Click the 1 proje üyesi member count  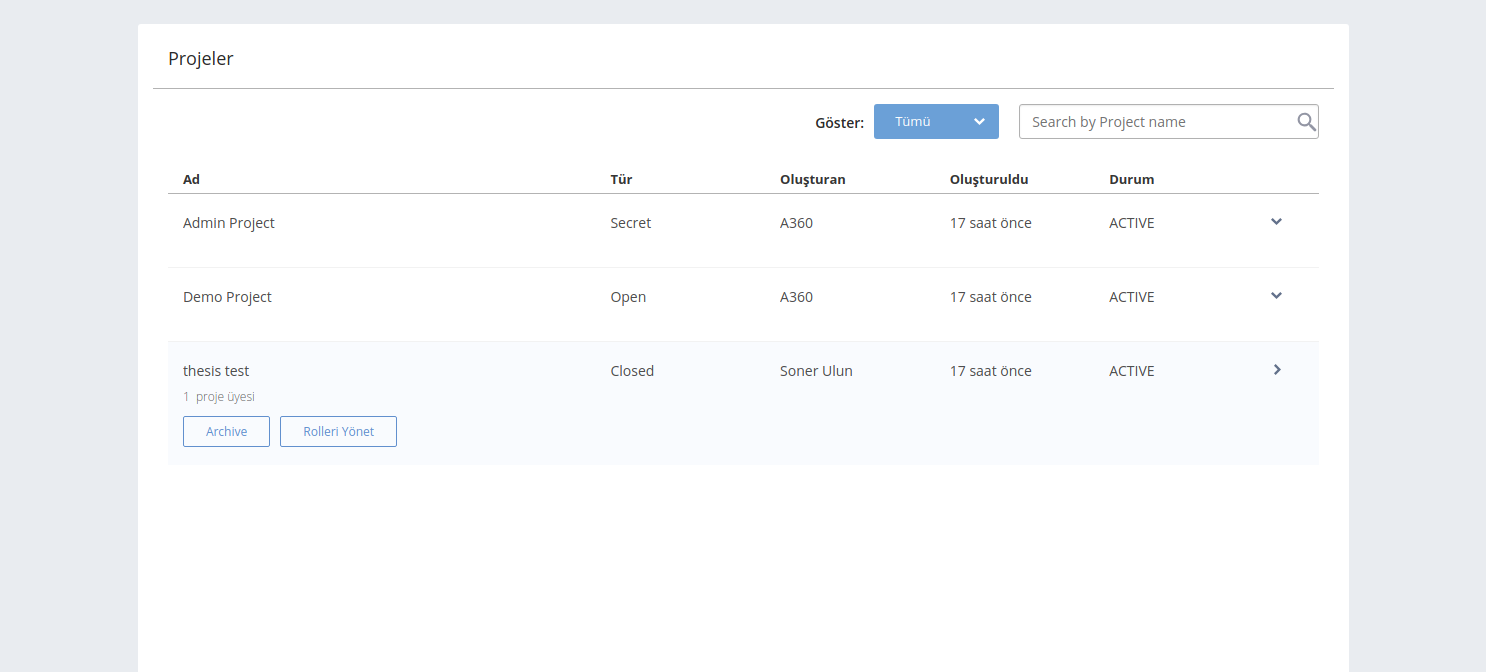coord(219,397)
